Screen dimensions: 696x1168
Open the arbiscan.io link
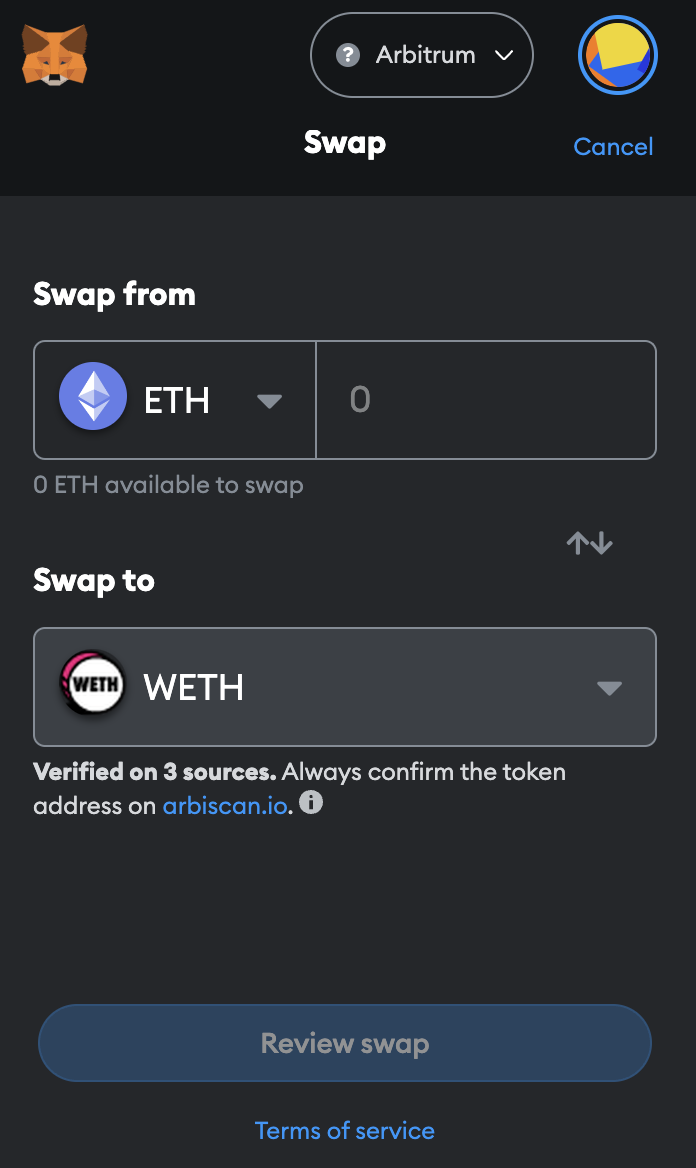pos(226,805)
